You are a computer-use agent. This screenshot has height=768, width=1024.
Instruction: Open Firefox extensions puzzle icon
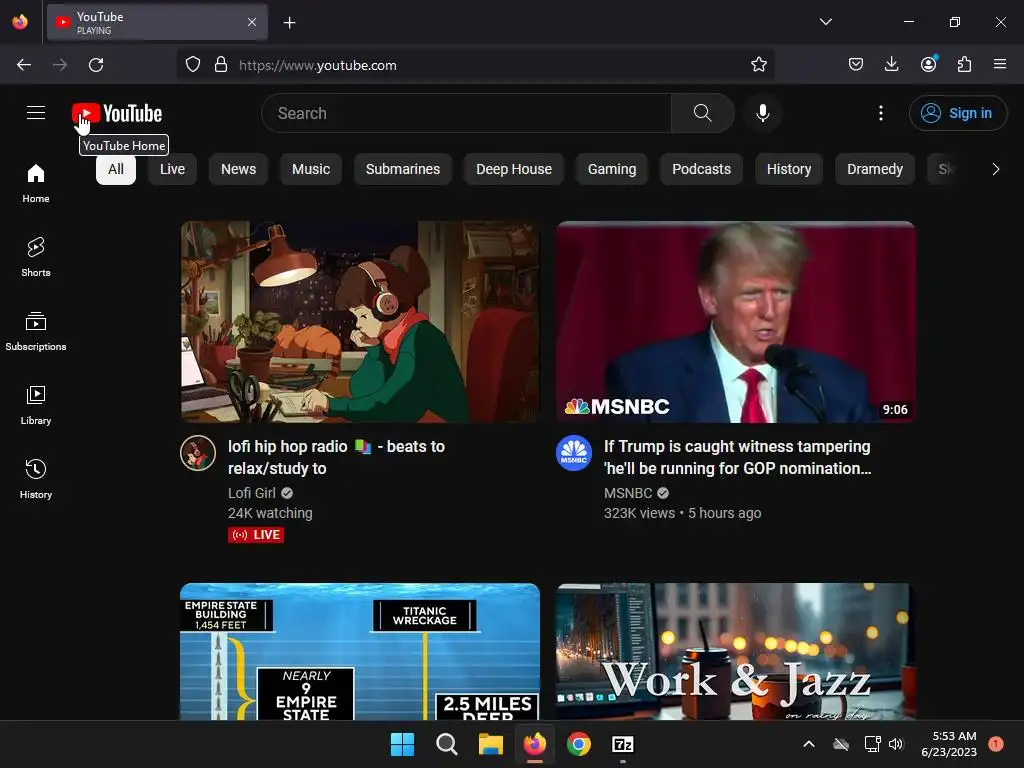(x=964, y=64)
